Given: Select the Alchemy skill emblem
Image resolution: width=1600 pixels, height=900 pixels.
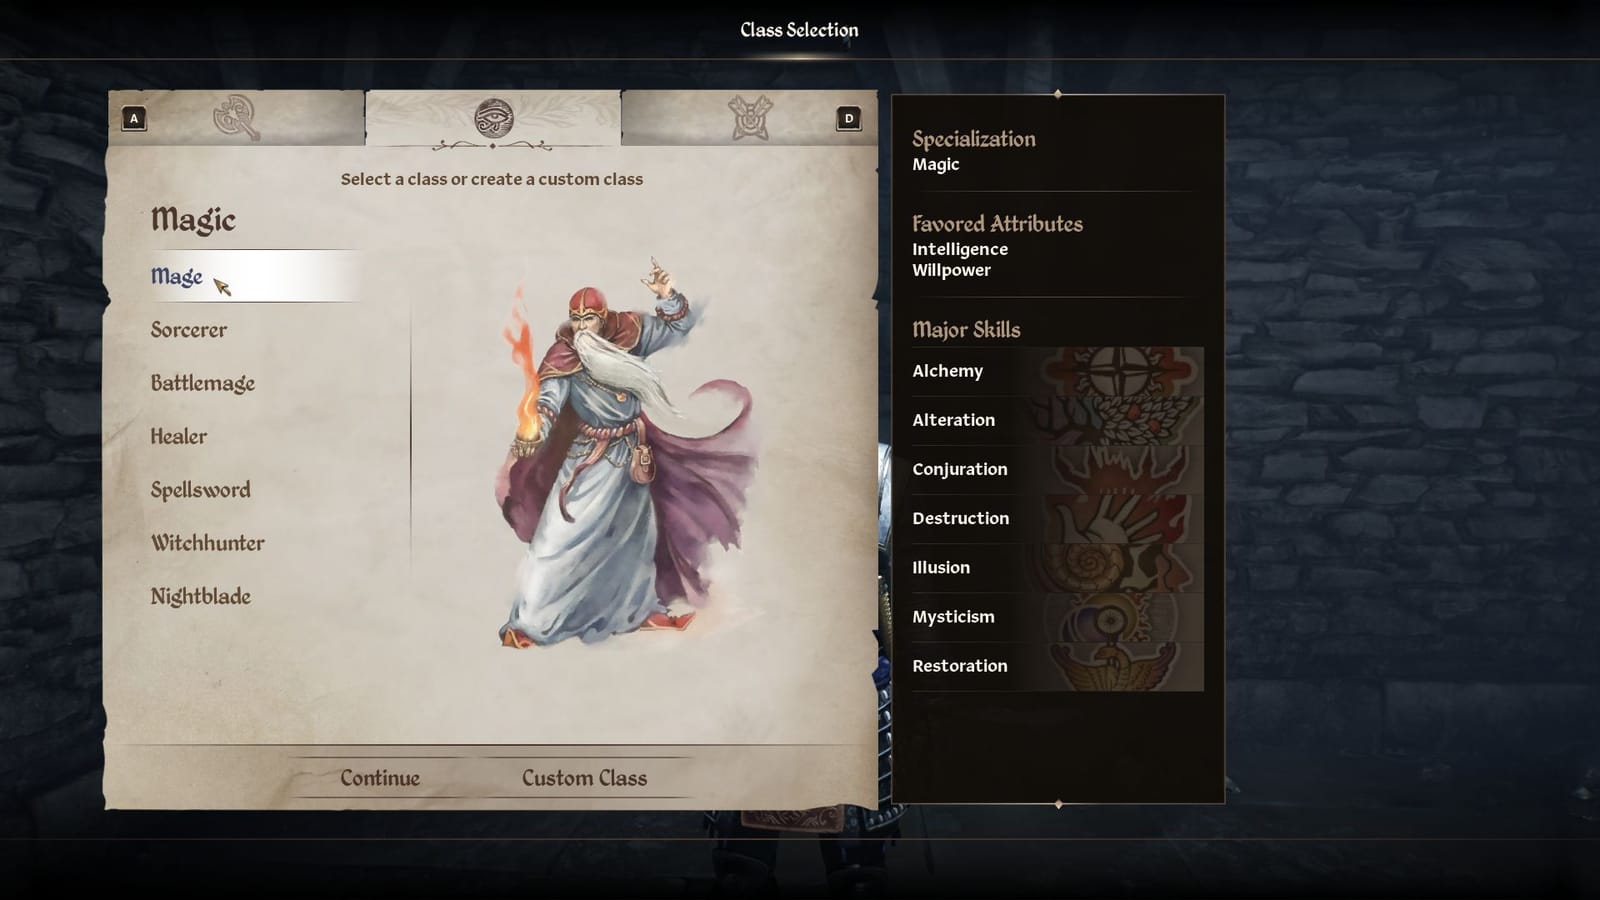Looking at the screenshot, I should click(x=1117, y=371).
